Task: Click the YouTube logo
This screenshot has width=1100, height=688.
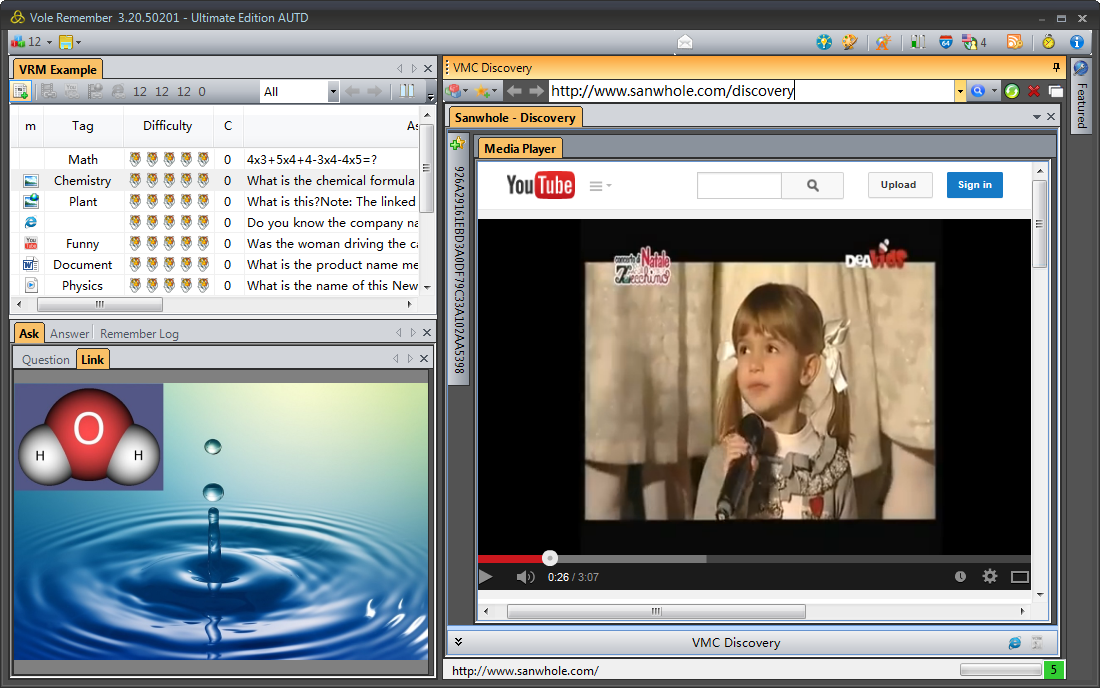Action: [x=540, y=185]
